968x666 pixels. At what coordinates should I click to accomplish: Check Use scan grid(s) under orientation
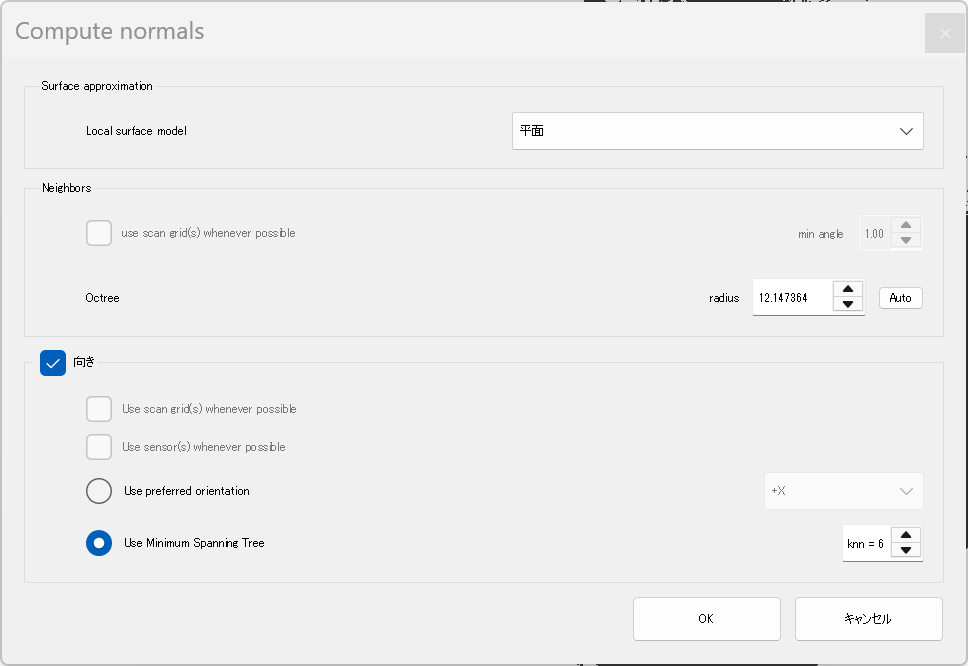(99, 409)
